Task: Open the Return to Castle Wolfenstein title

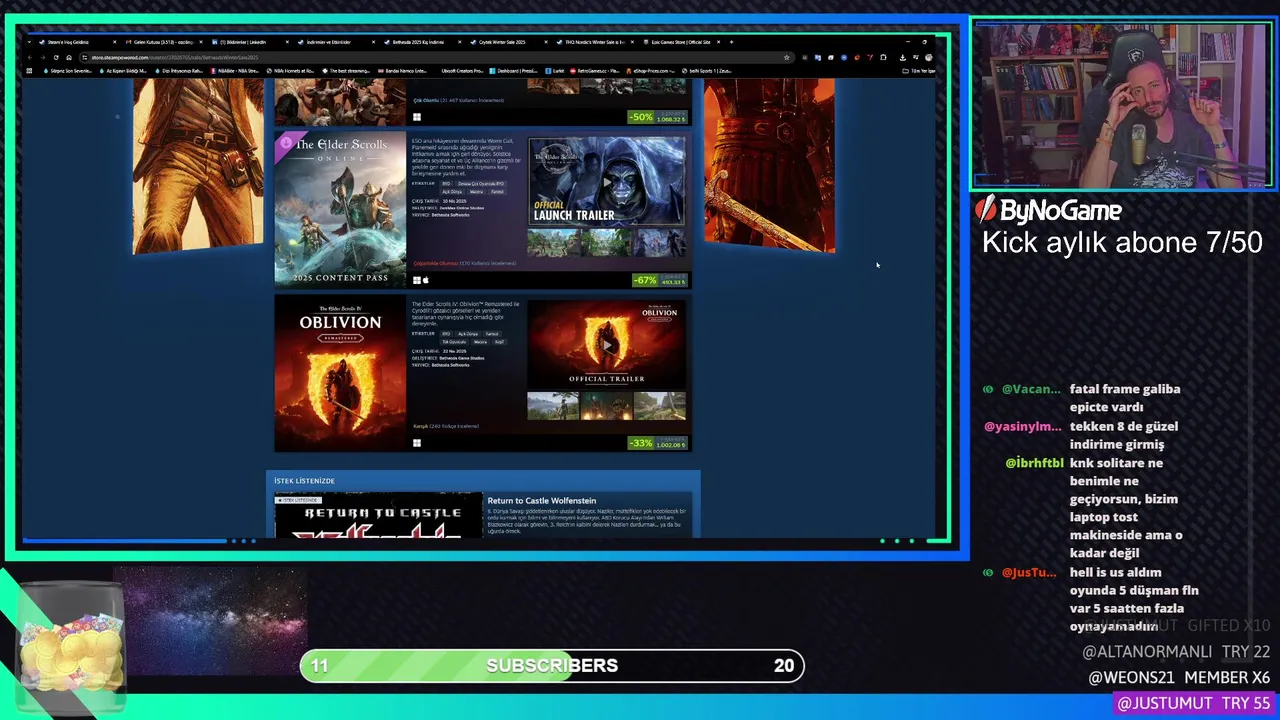Action: (541, 500)
